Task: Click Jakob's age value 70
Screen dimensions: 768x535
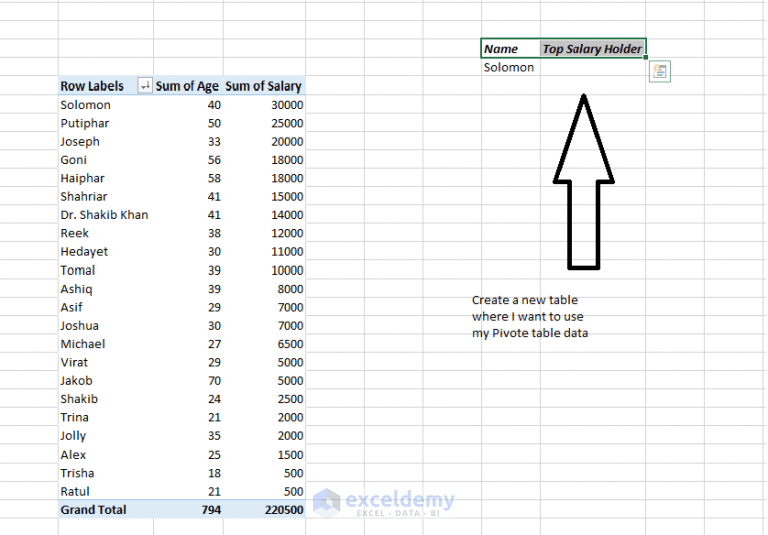Action: coord(214,381)
